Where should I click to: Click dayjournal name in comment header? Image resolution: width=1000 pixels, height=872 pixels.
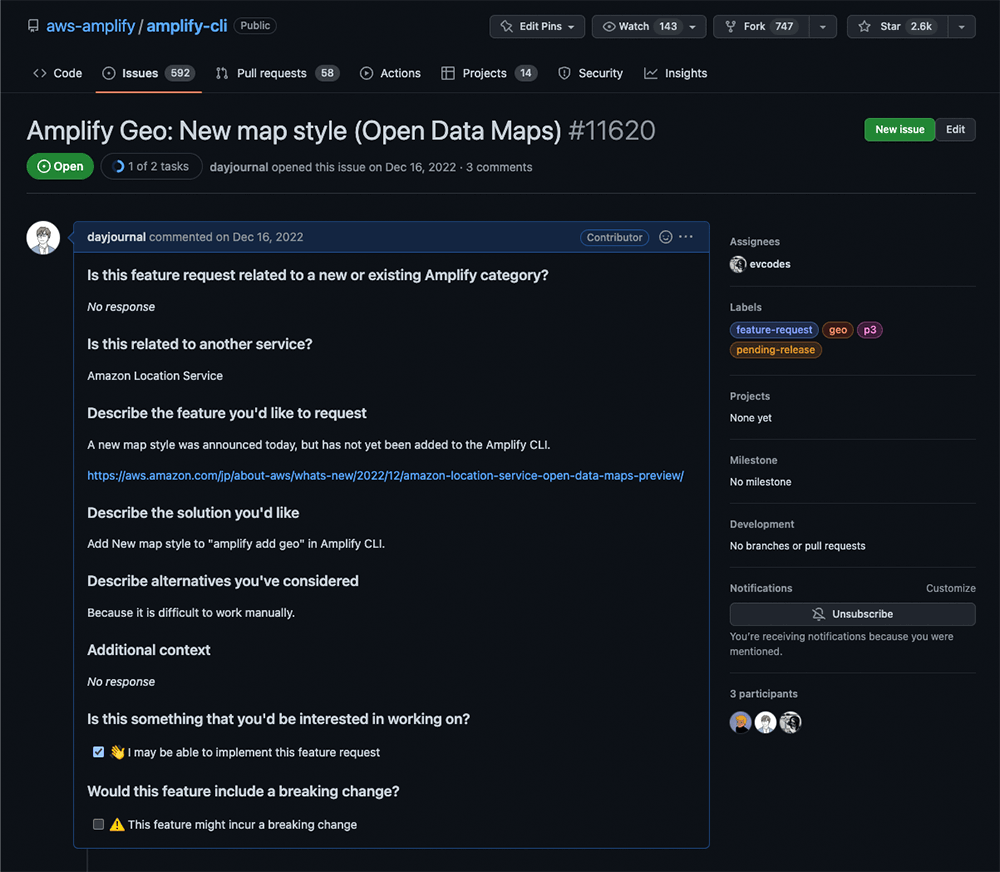(116, 237)
